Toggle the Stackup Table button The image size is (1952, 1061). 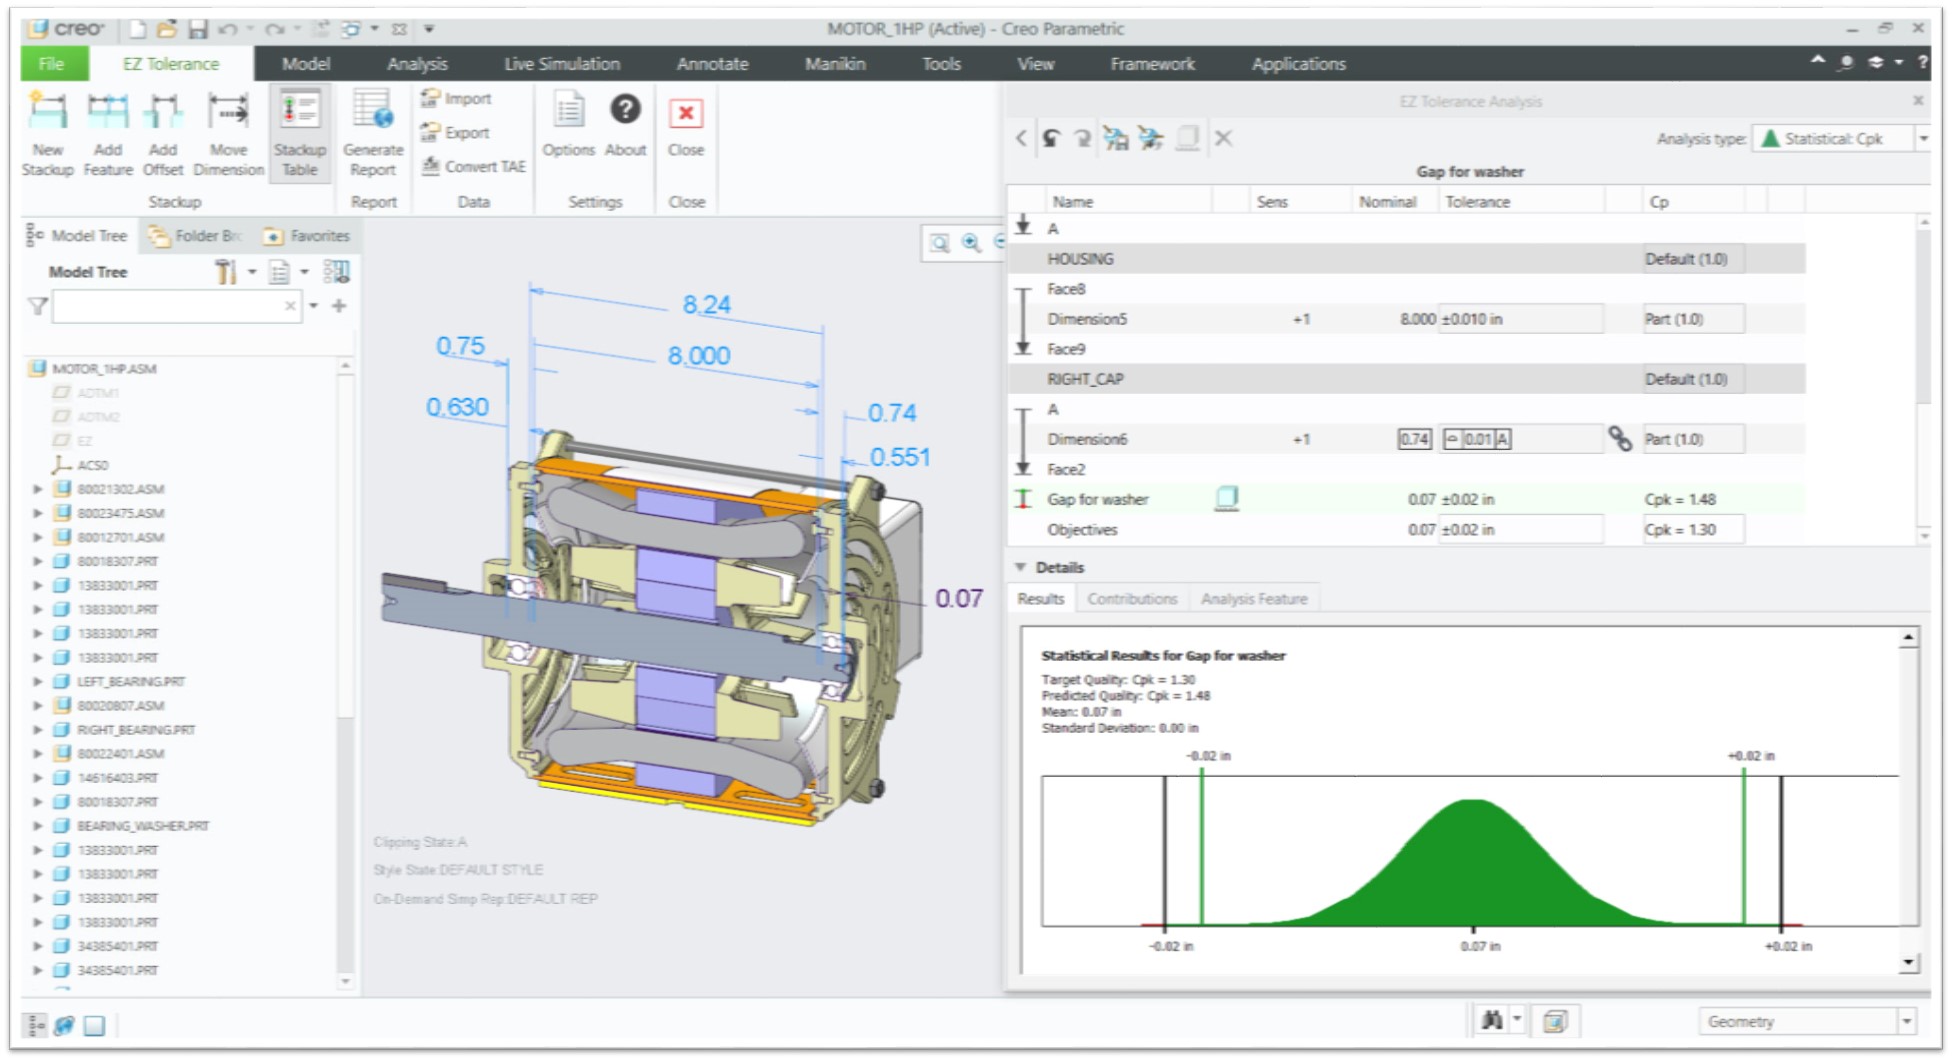tap(299, 134)
